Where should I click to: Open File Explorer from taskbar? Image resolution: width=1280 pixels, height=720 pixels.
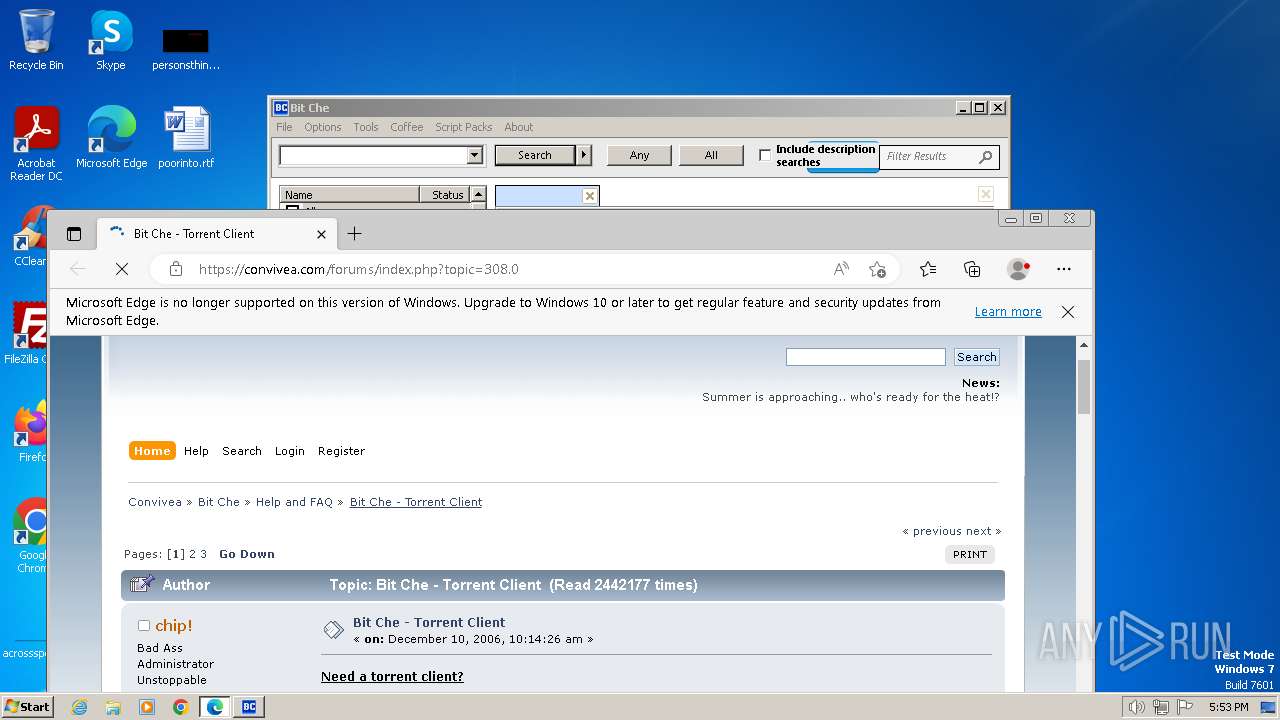[113, 707]
